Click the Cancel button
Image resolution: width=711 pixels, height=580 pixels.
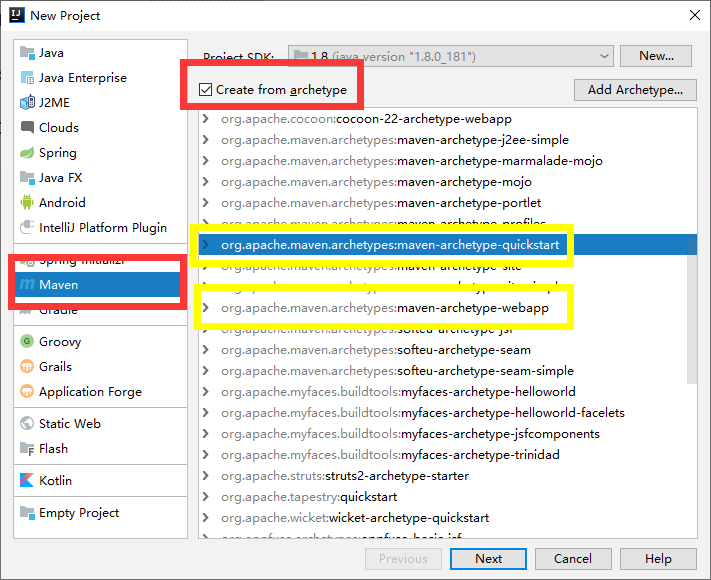point(573,559)
